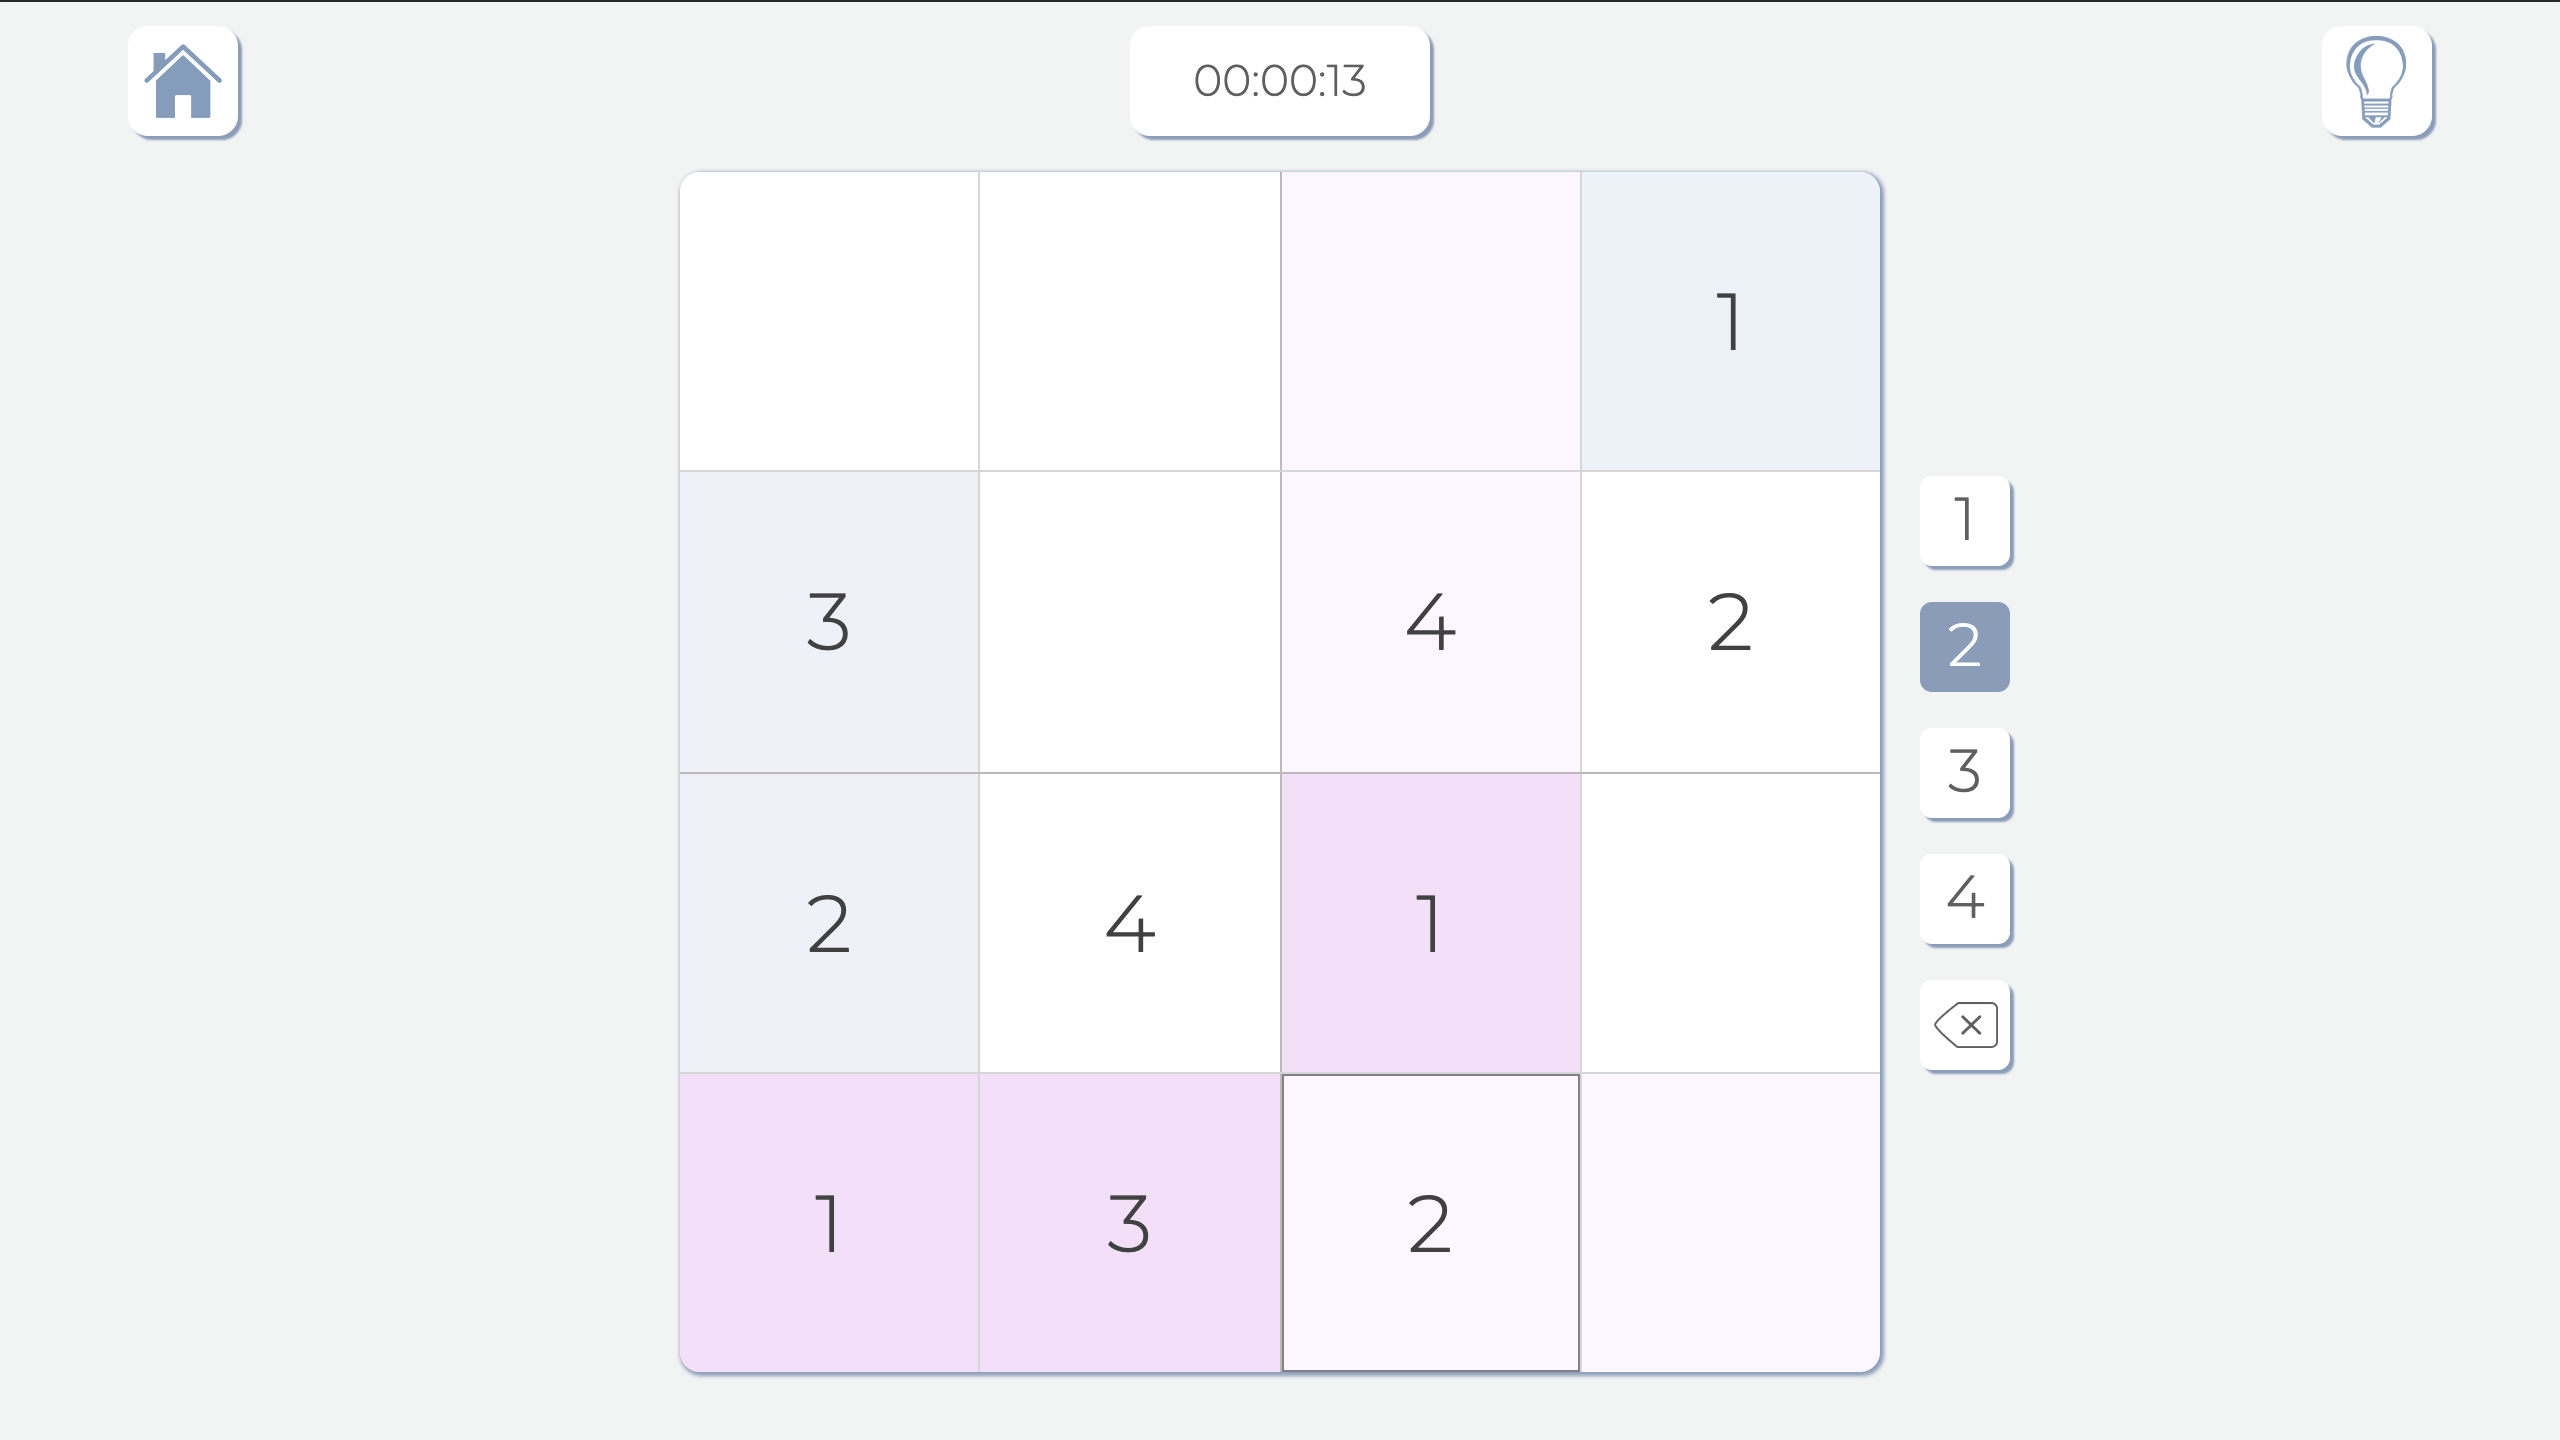This screenshot has height=1440, width=2560.
Task: Select the empty cell in top left corner
Action: point(828,320)
